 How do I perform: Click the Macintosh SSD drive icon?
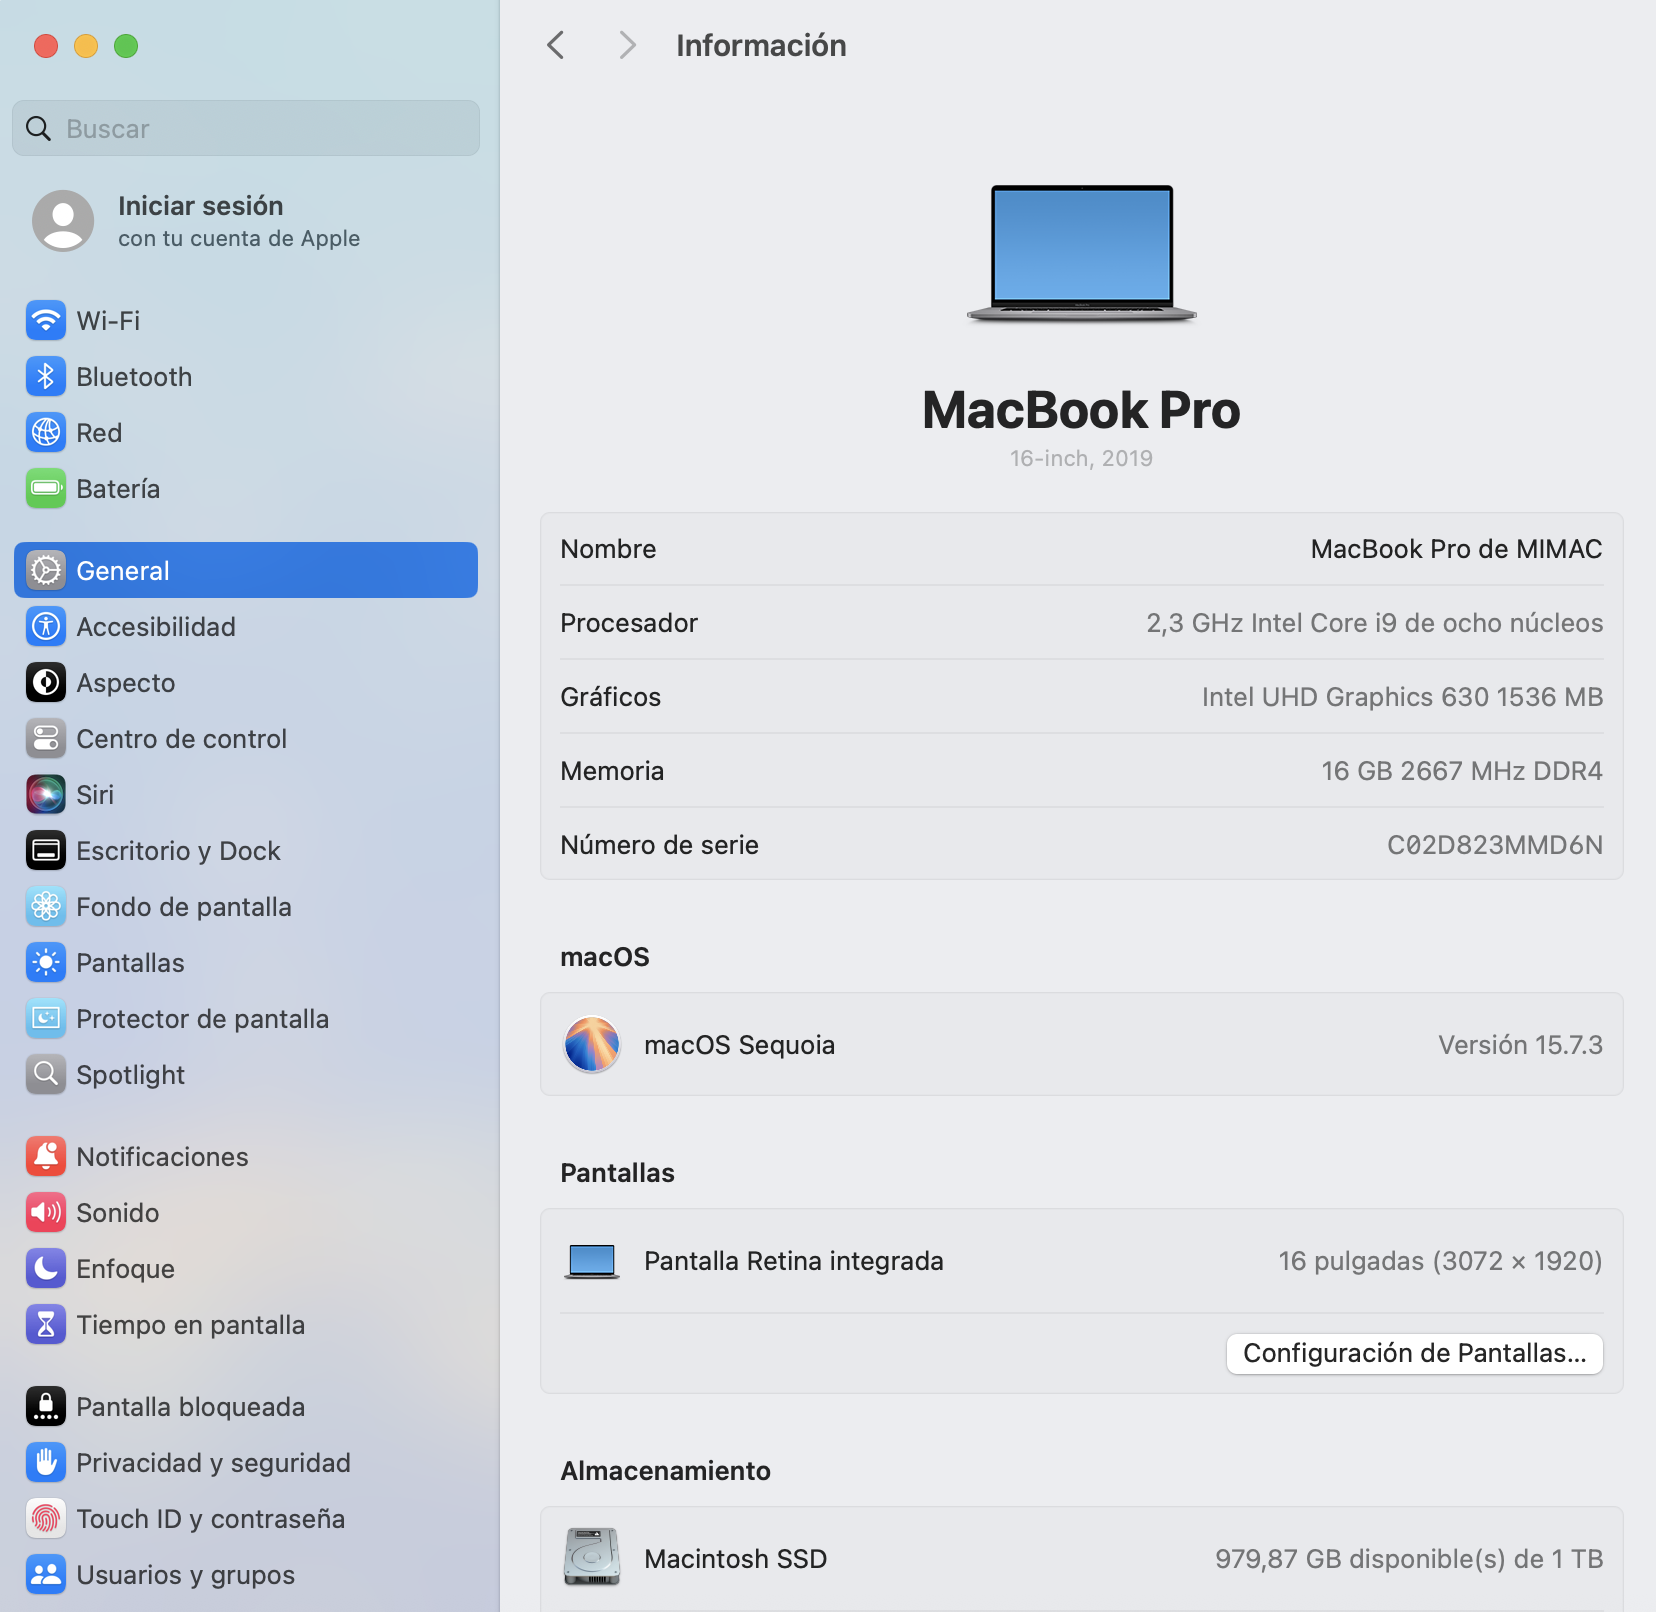pos(592,1557)
